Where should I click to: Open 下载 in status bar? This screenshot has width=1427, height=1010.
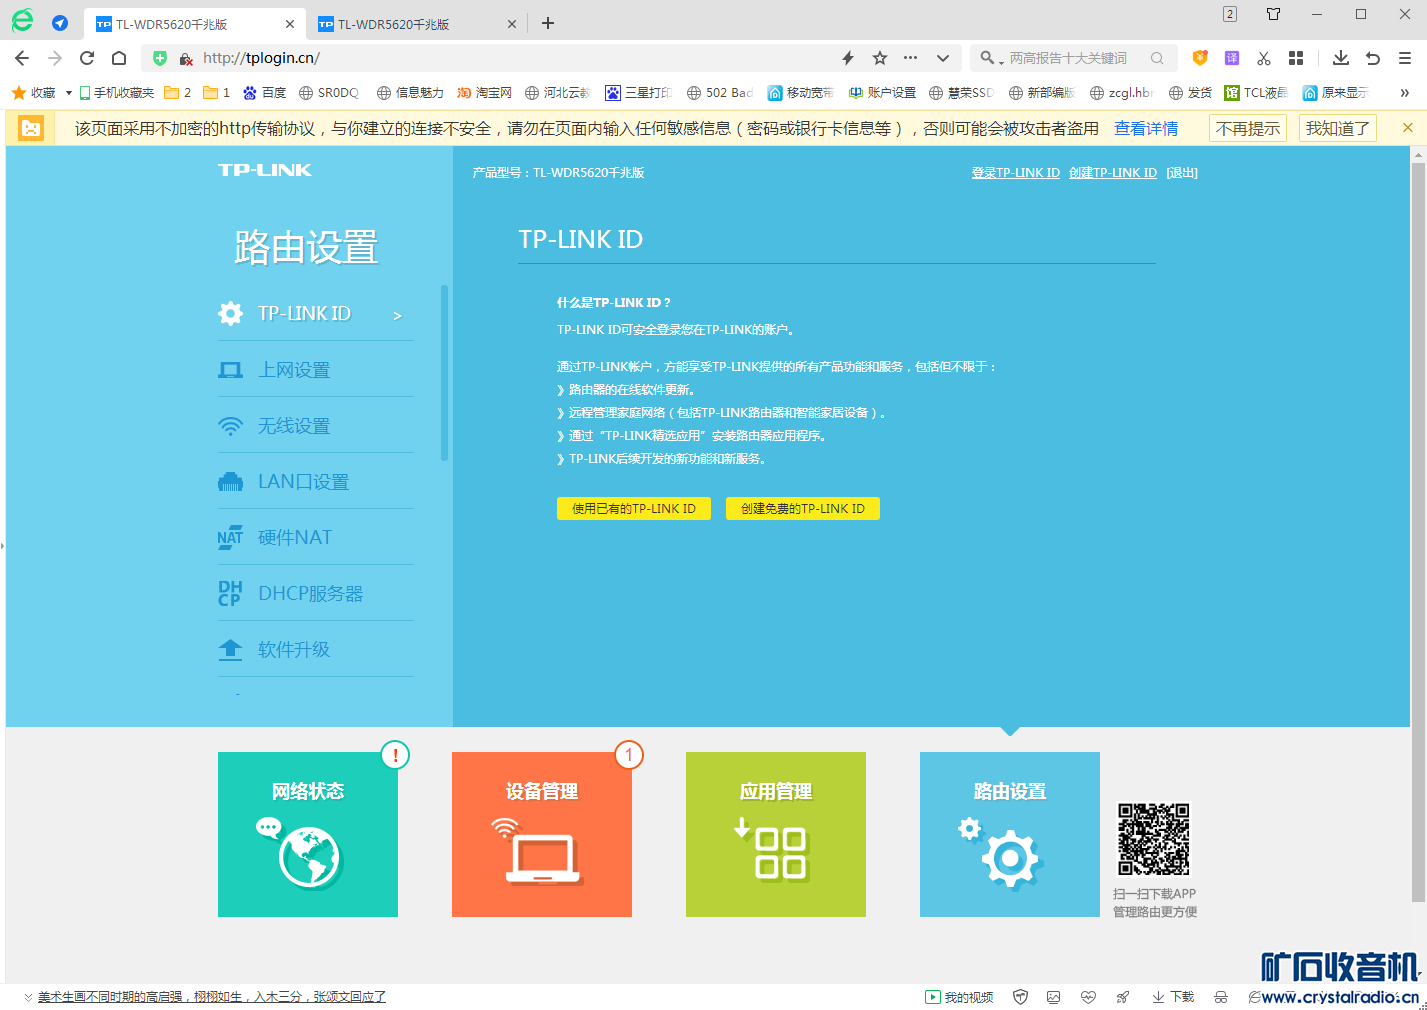click(1173, 997)
